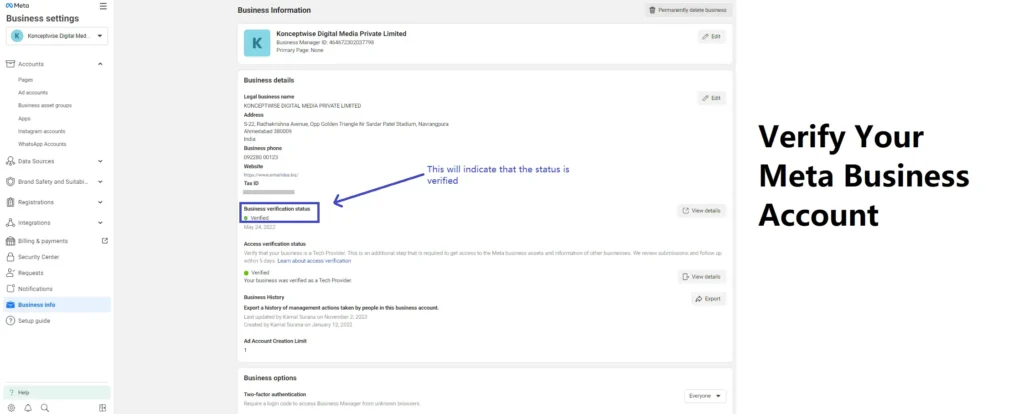
Task: Click the bell alerts icon at bottom
Action: [28, 407]
